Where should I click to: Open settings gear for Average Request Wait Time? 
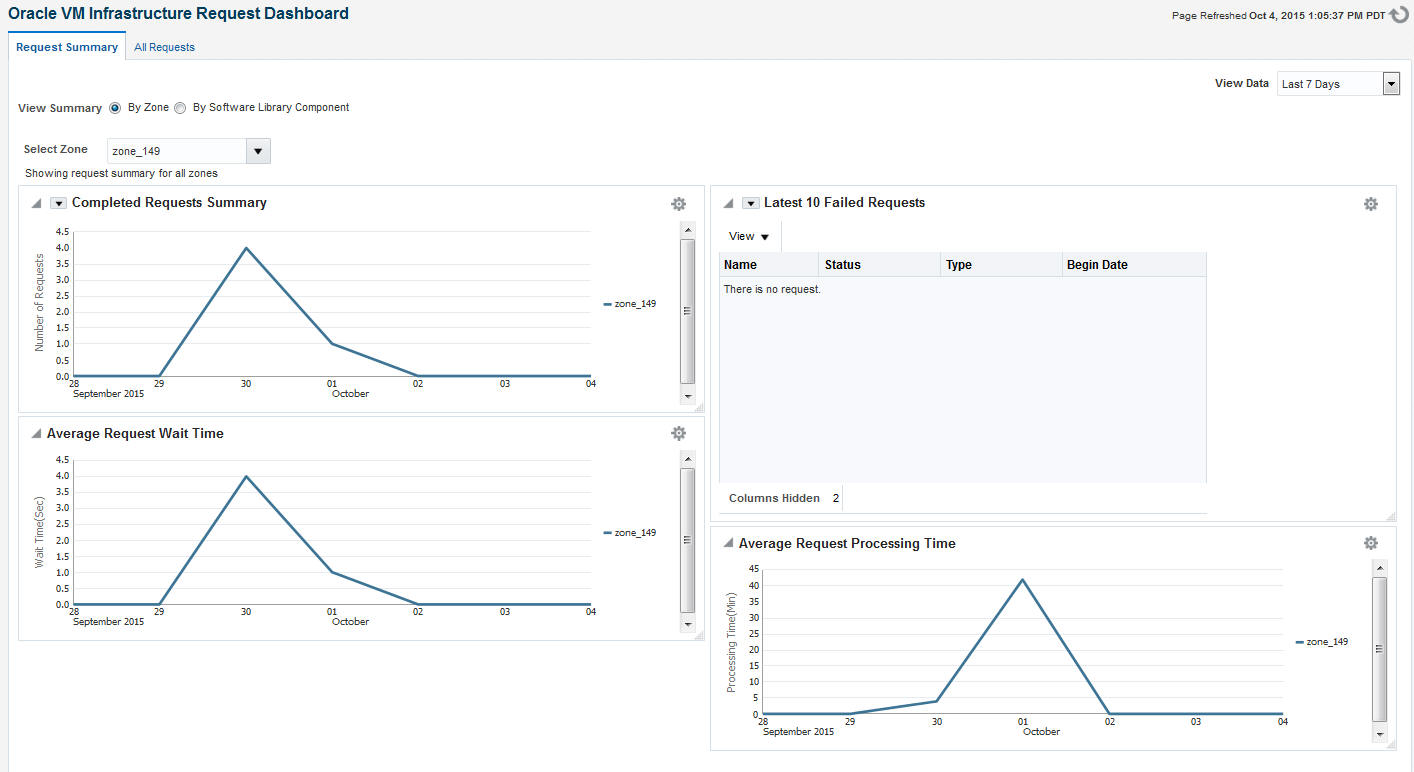click(x=679, y=433)
